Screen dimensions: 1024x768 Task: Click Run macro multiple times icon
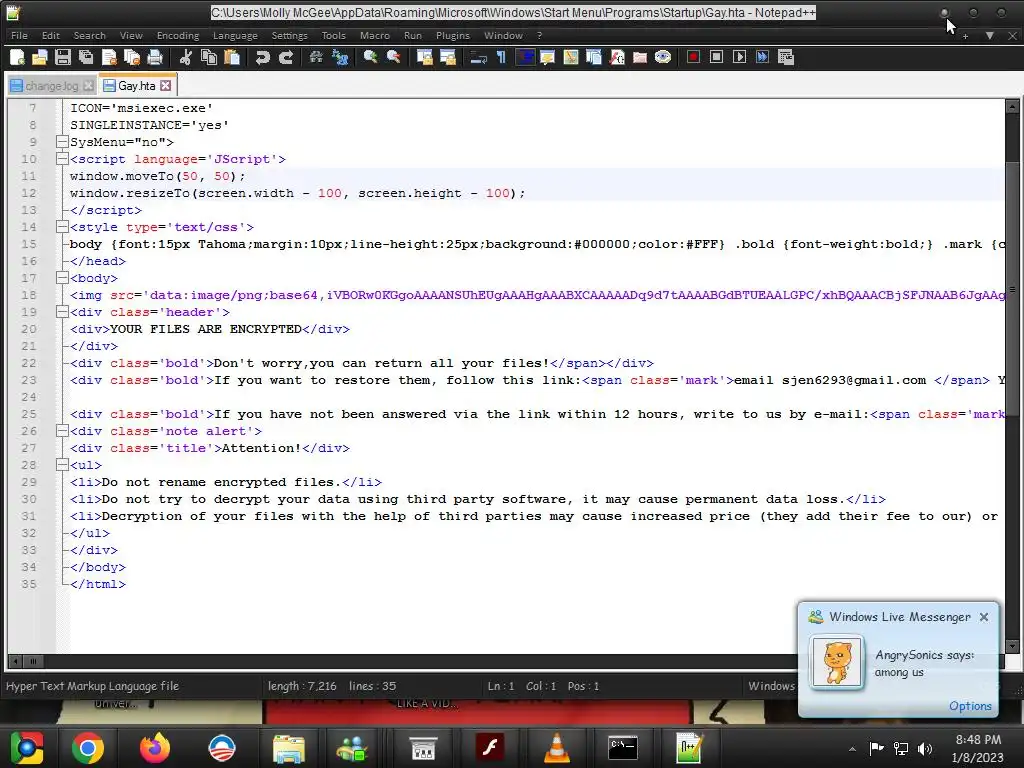[x=762, y=57]
